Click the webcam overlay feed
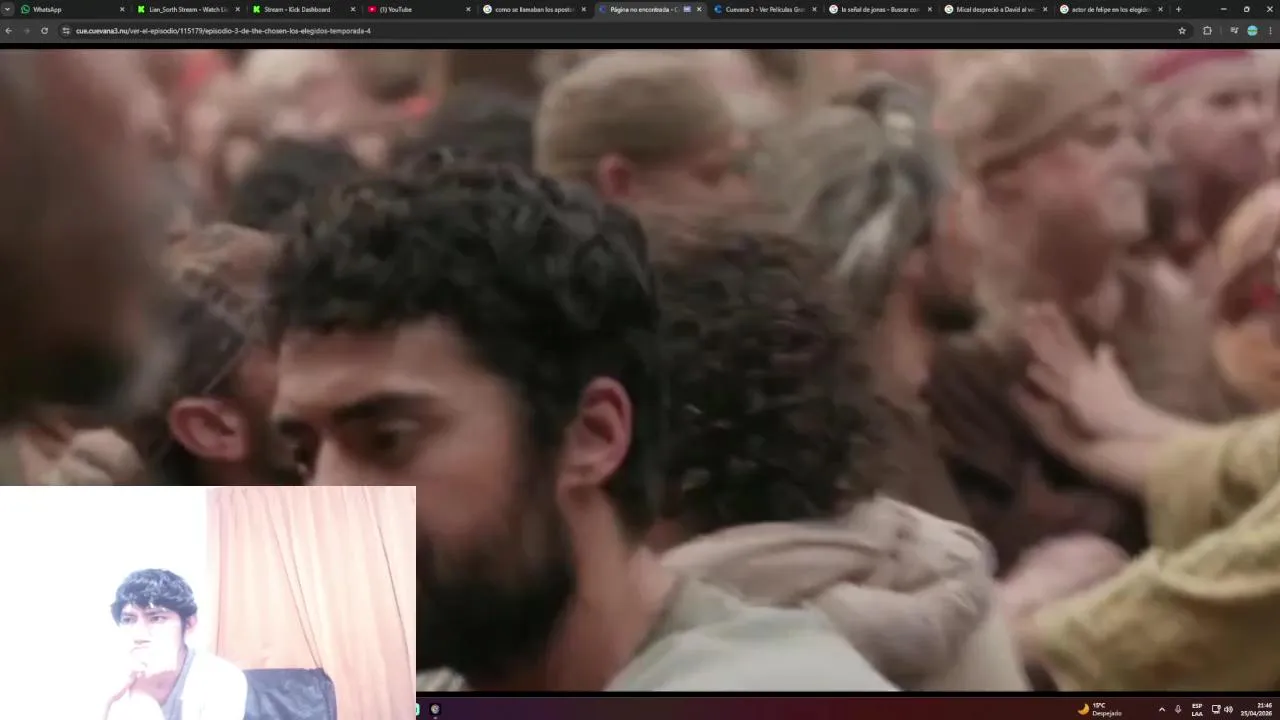1280x720 pixels. pos(207,603)
